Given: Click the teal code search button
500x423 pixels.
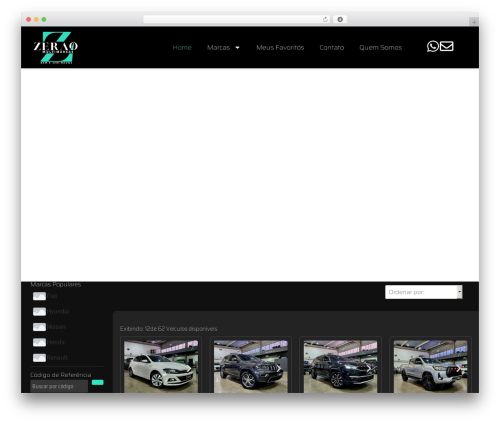Looking at the screenshot, I should tap(98, 382).
